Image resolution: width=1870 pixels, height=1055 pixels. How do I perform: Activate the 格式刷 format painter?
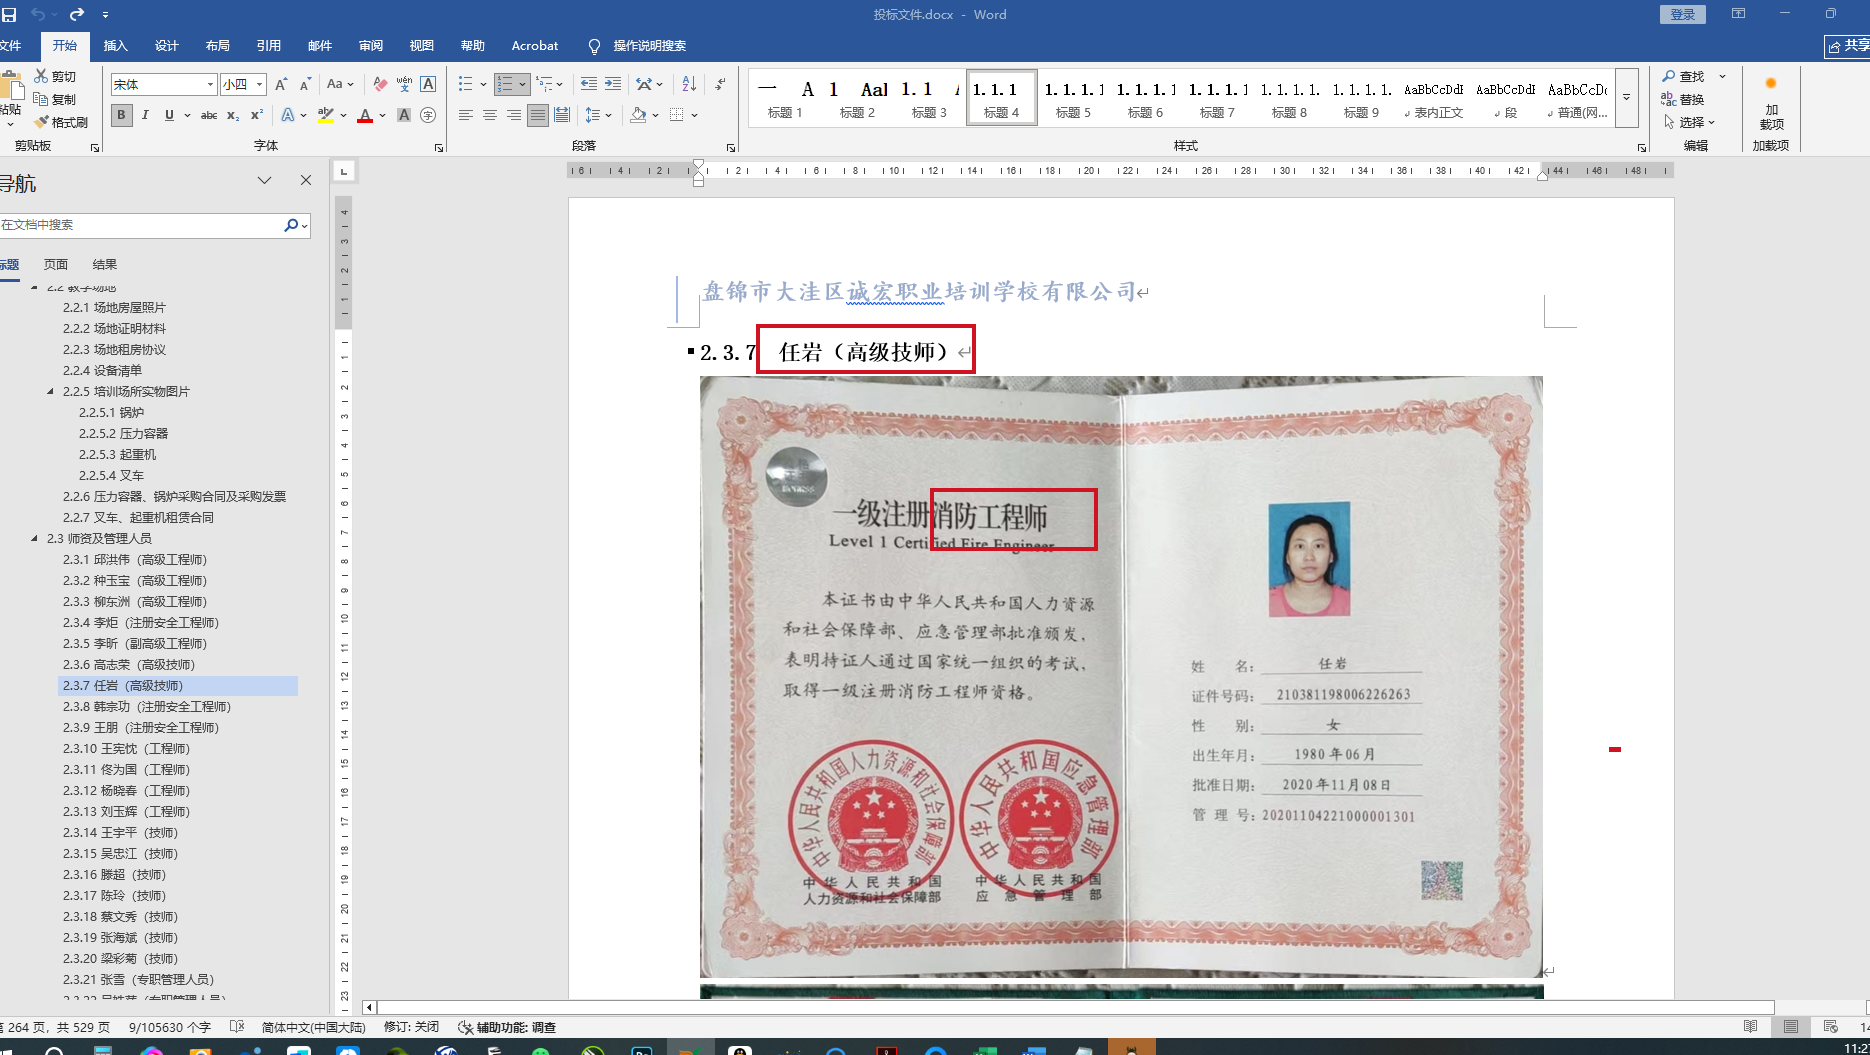click(61, 122)
